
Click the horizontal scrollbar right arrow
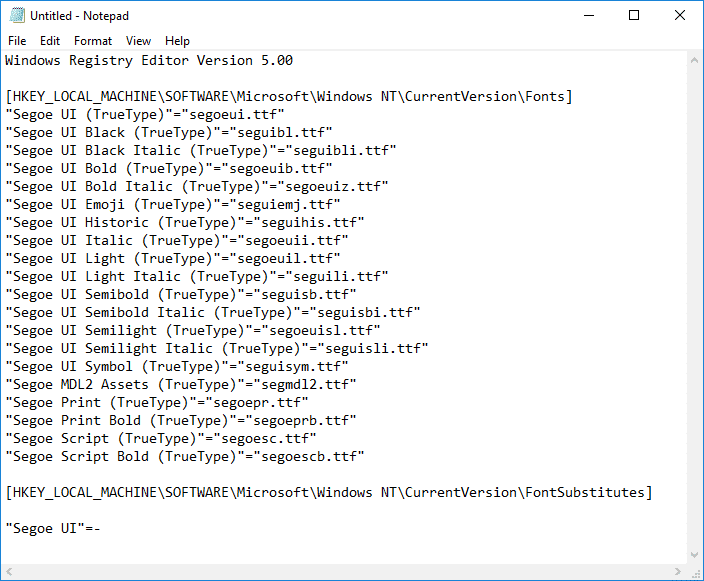[677, 571]
